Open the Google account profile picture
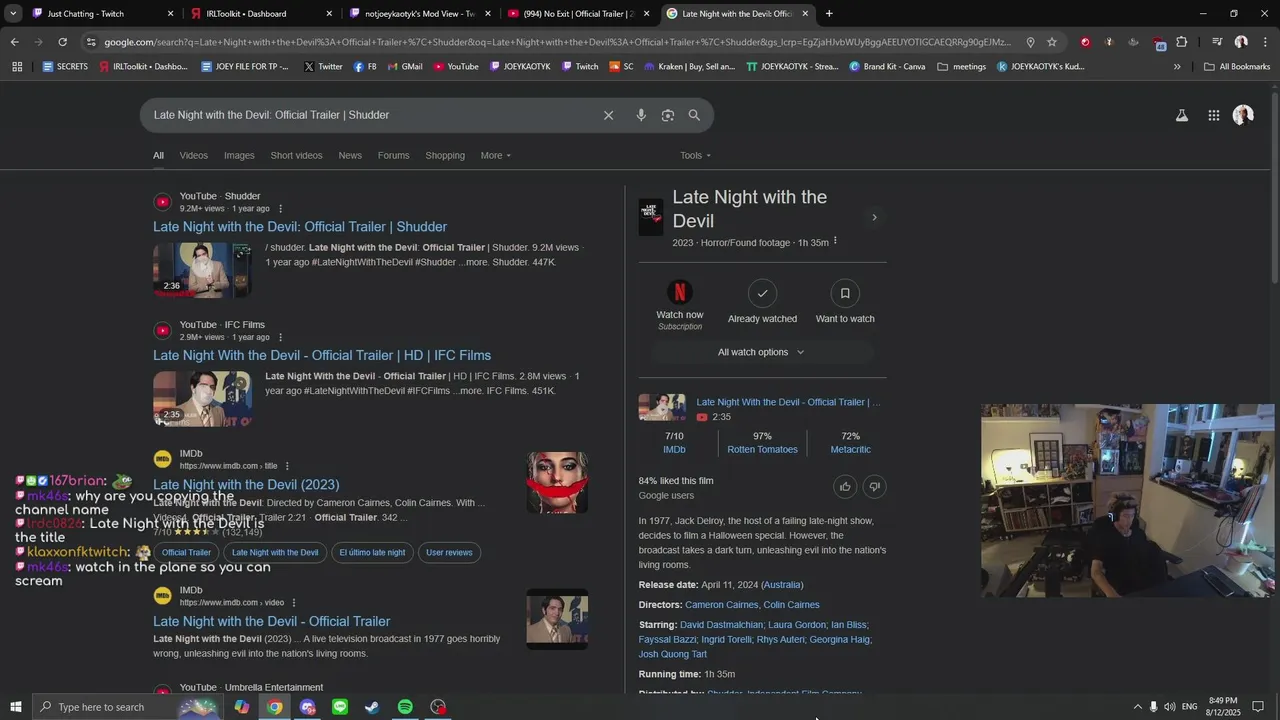This screenshot has height=720, width=1280. click(1243, 115)
